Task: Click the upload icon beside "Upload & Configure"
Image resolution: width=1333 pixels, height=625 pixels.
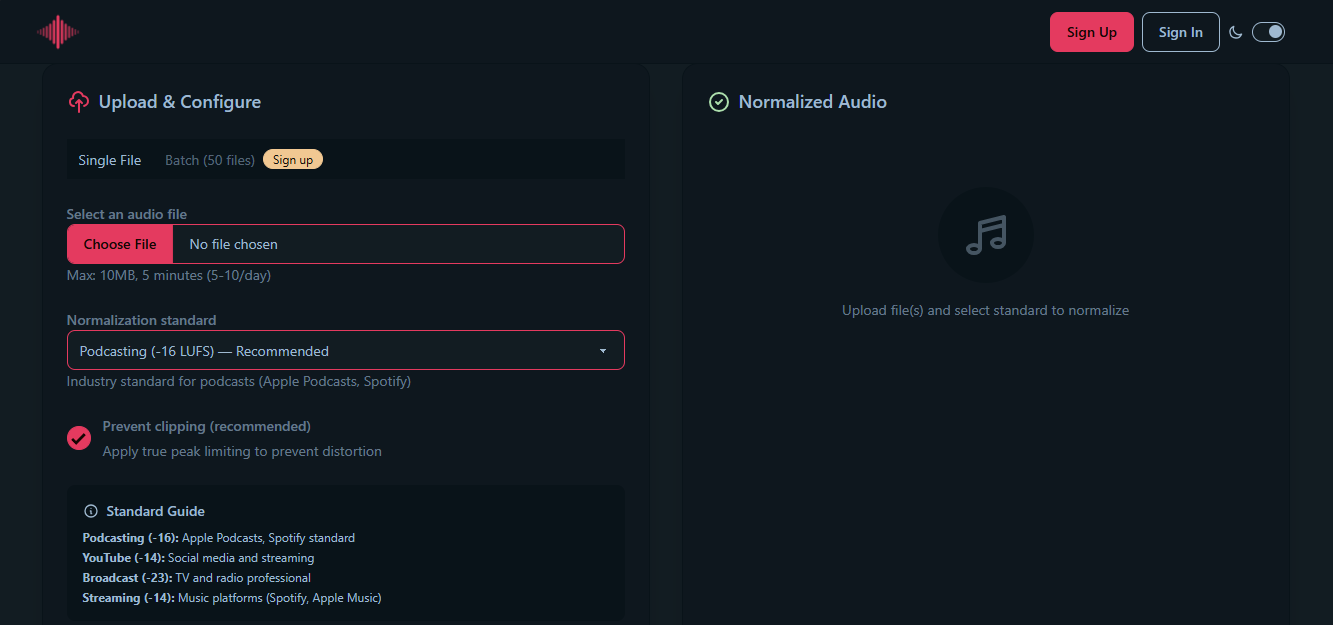Action: pos(78,101)
